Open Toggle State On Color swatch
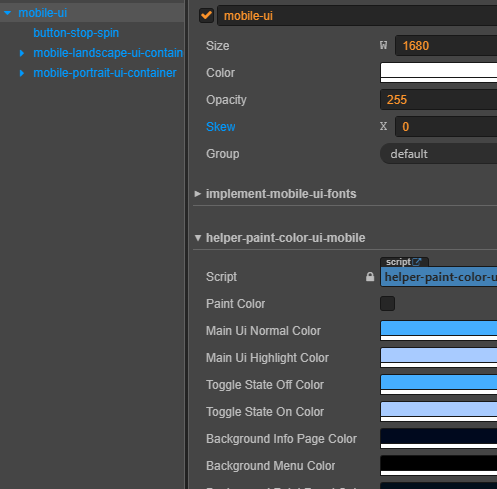 (439, 412)
